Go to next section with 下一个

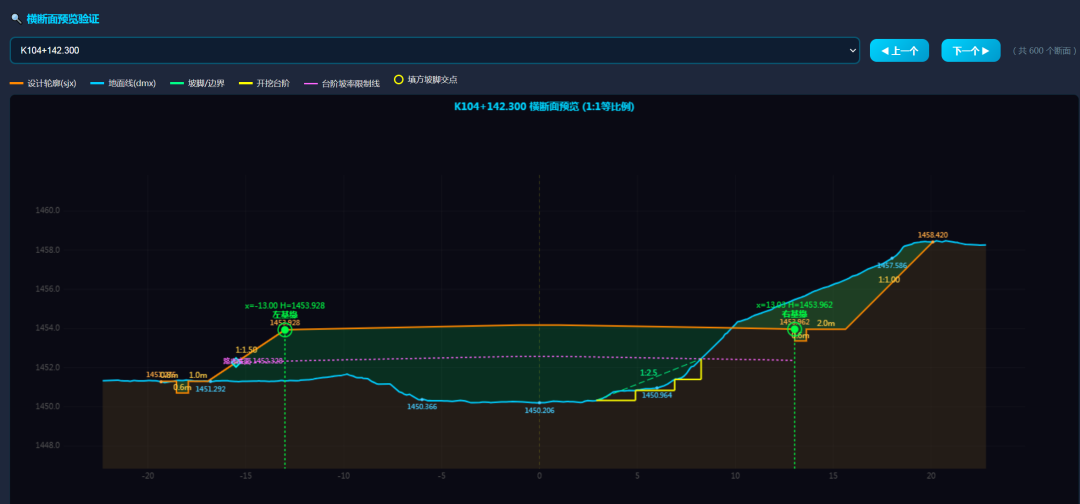pyautogui.click(x=970, y=50)
